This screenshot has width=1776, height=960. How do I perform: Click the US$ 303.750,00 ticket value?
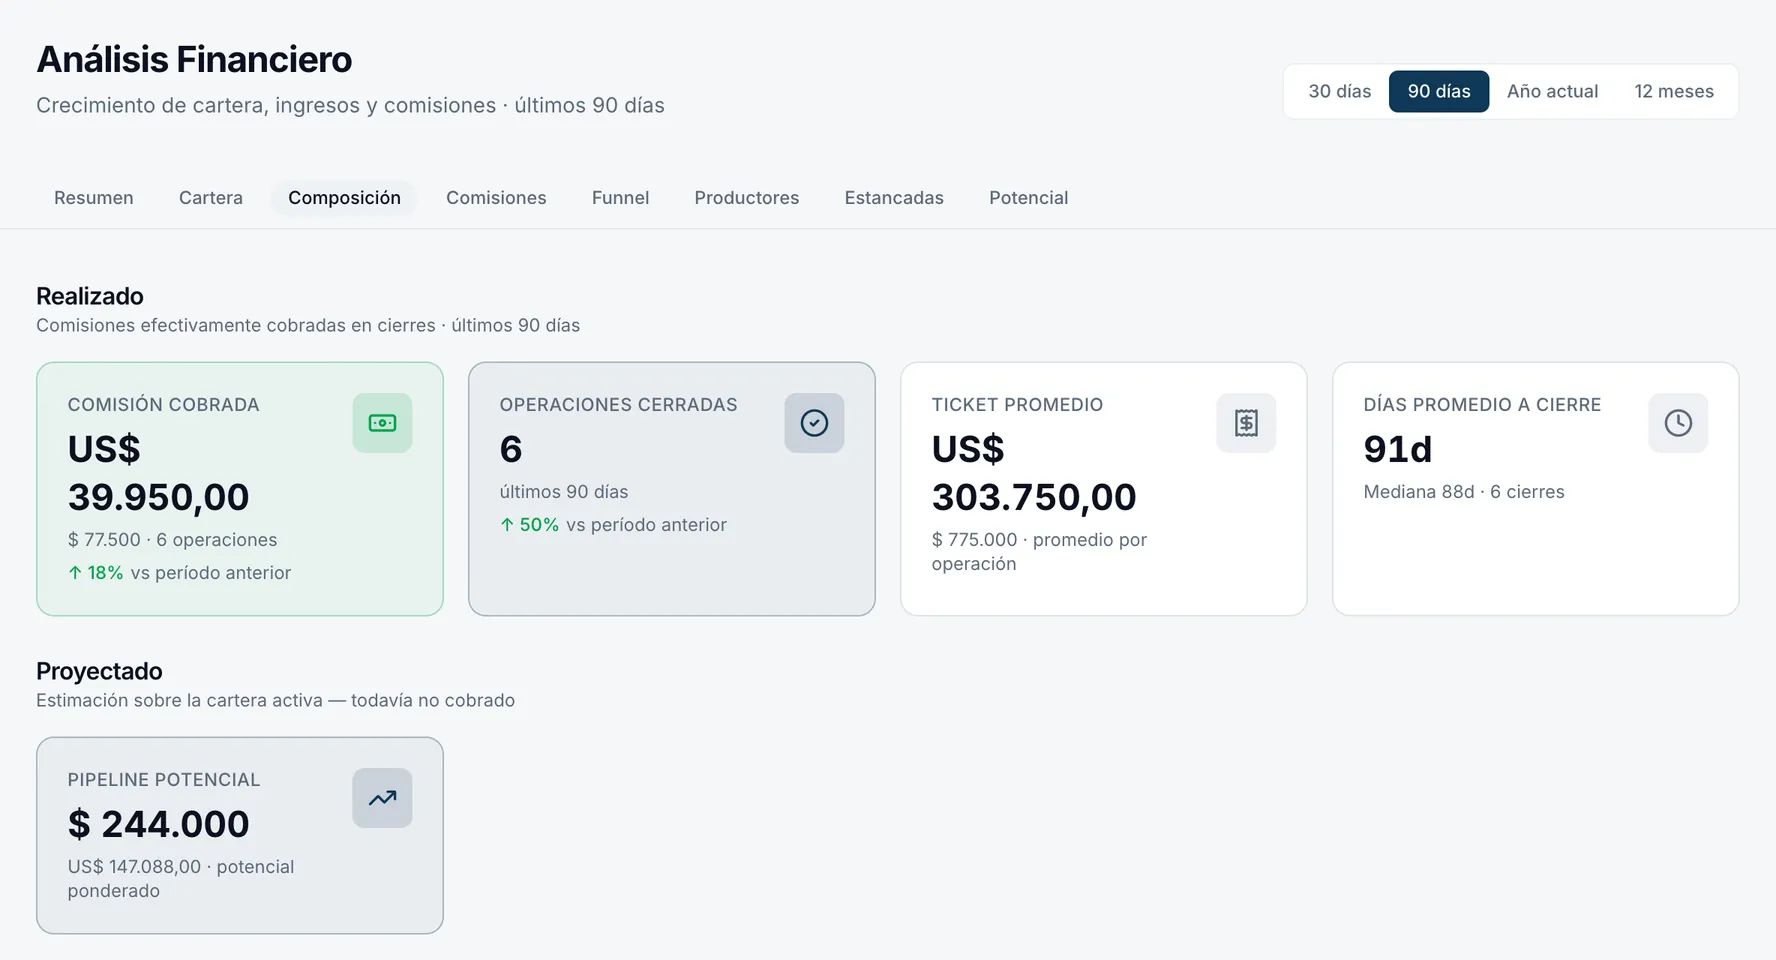pyautogui.click(x=1034, y=473)
